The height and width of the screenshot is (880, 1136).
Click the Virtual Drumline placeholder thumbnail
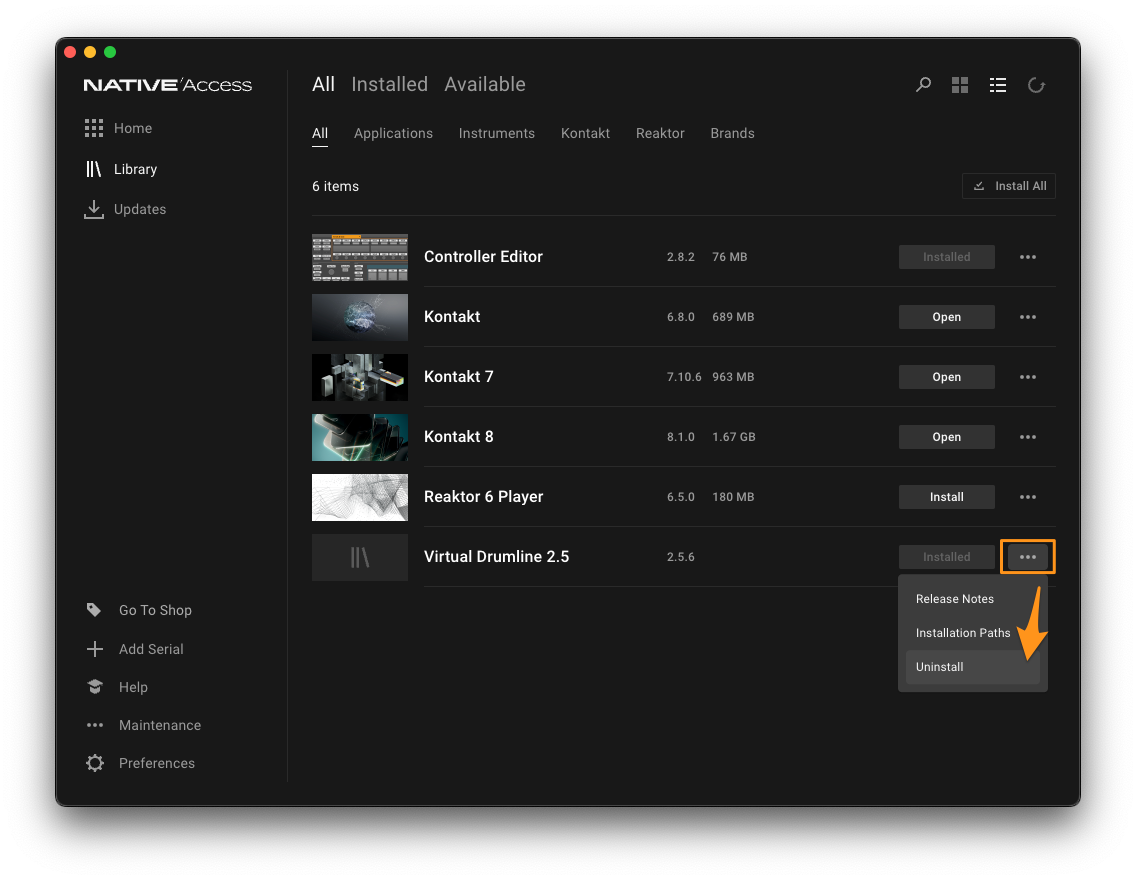pos(360,557)
